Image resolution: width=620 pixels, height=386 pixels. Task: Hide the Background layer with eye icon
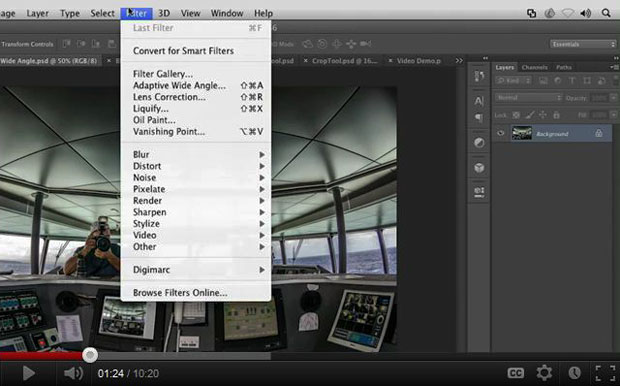501,133
